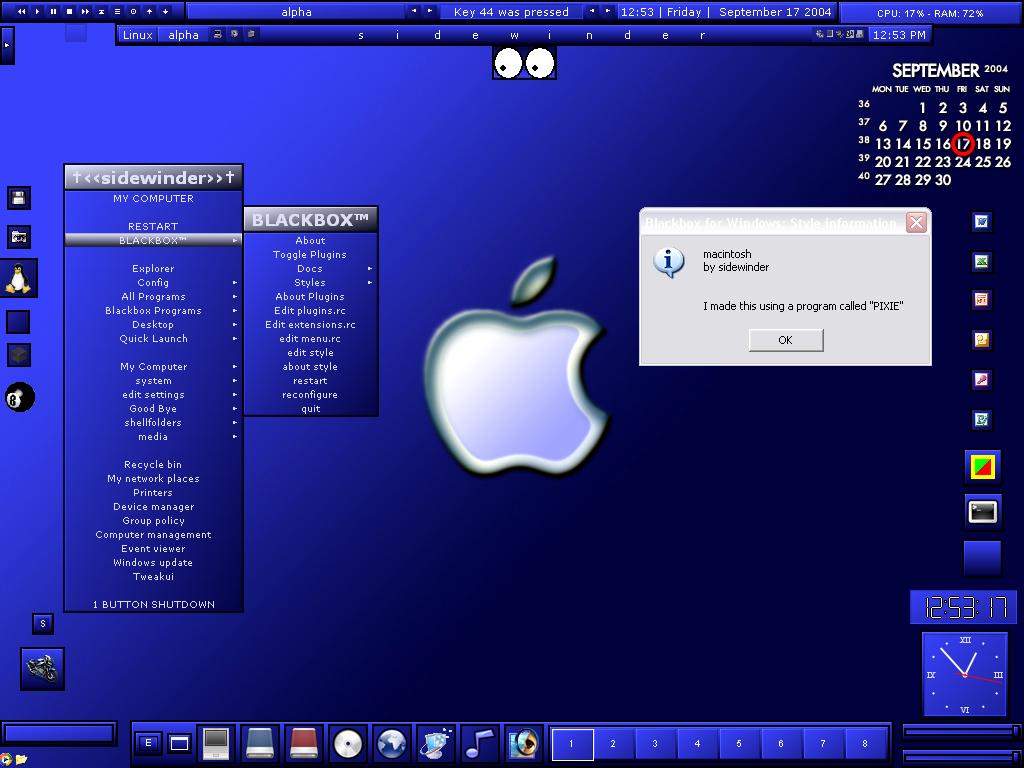Open Explorer from the sidewinder menu
Image resolution: width=1024 pixels, height=768 pixels.
tap(153, 268)
